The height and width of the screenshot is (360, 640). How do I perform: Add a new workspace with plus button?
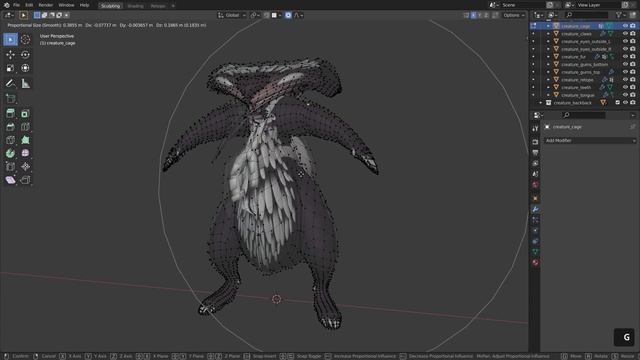coord(173,6)
